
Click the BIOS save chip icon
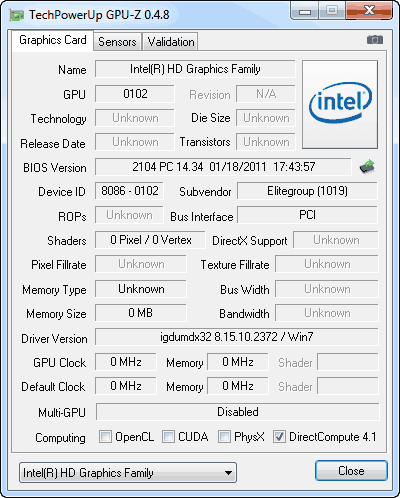(367, 167)
